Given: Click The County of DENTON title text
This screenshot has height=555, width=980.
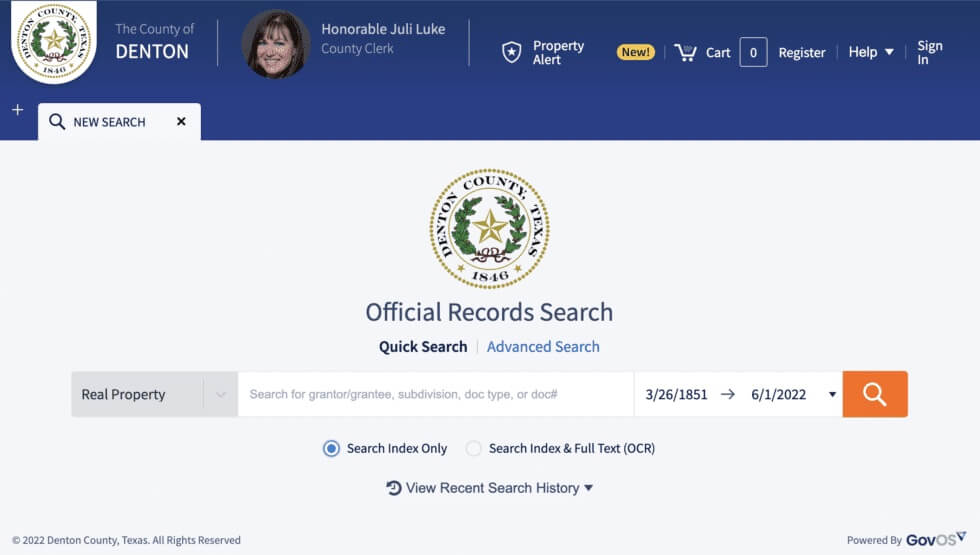Looking at the screenshot, I should pos(154,41).
